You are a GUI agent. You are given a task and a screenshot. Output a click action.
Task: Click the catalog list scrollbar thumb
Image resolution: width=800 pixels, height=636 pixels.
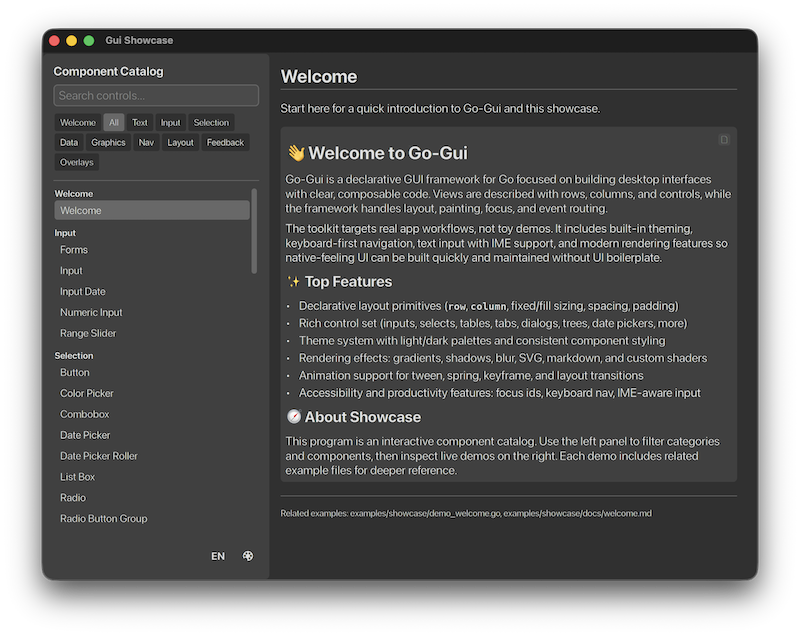254,231
